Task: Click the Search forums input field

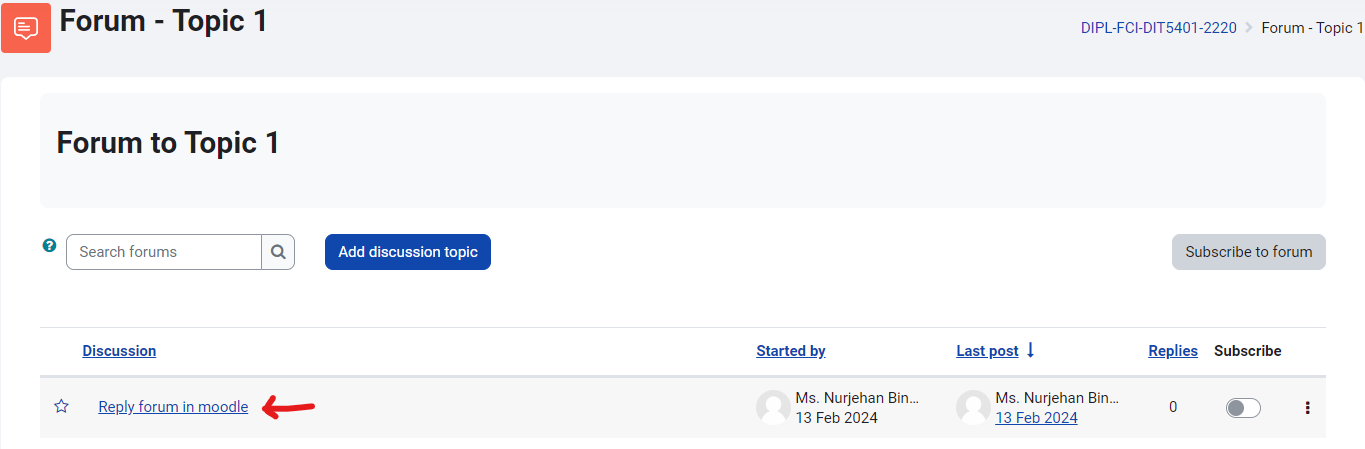Action: pyautogui.click(x=164, y=252)
